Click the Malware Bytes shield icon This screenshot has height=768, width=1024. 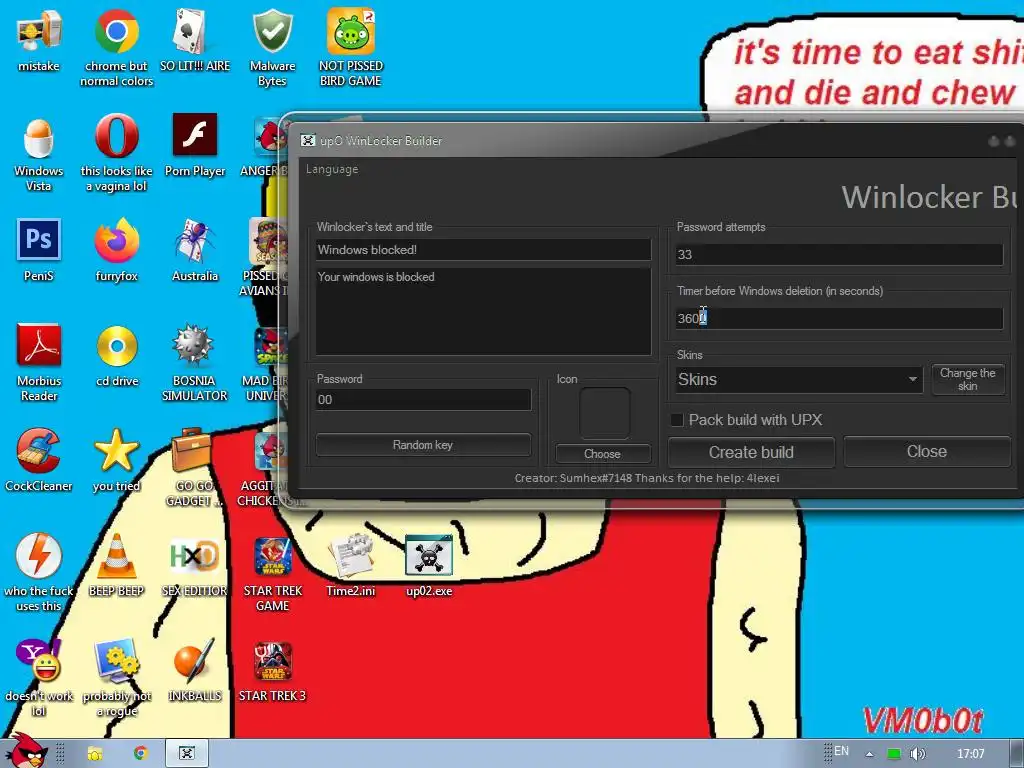[x=272, y=31]
